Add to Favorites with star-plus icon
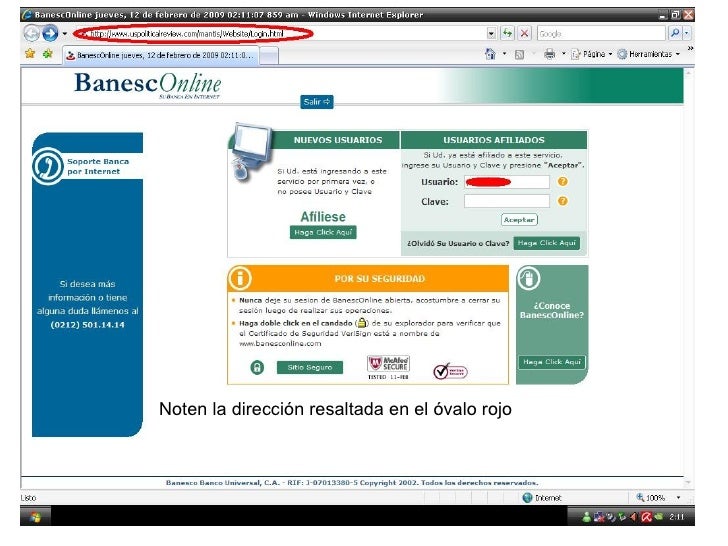The image size is (728, 546). pyautogui.click(x=47, y=54)
